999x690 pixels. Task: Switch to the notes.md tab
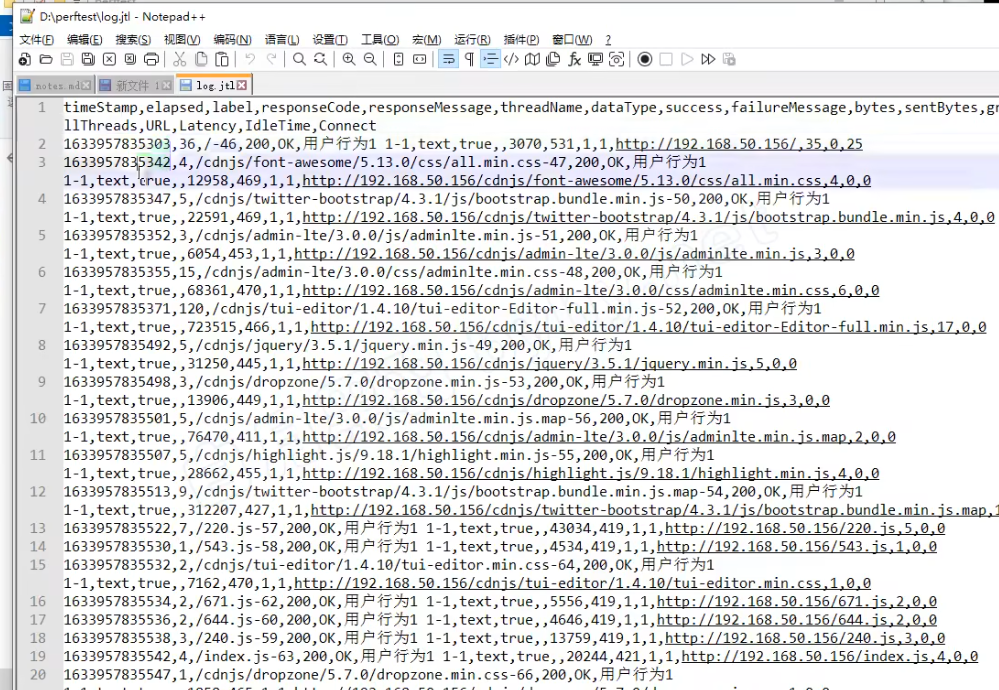coord(55,85)
